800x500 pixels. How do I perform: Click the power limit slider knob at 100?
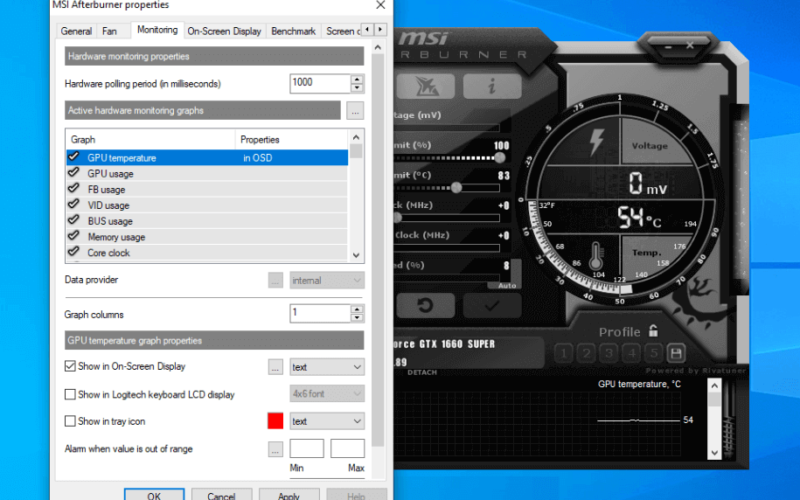[500, 158]
